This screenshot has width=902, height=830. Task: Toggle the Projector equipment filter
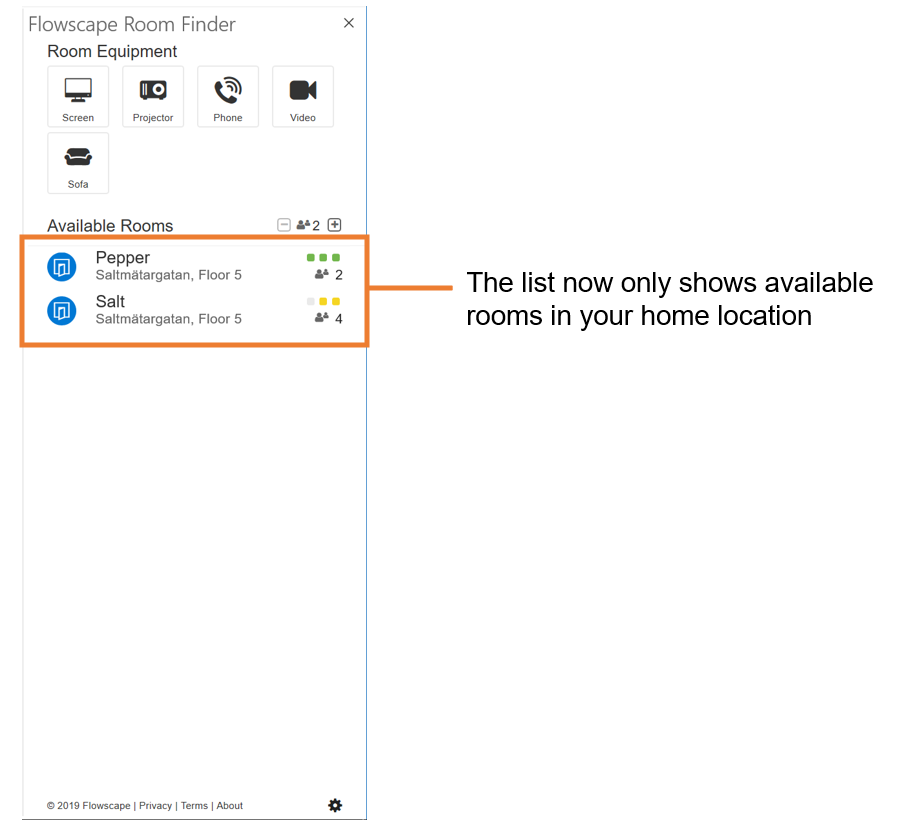coord(152,97)
